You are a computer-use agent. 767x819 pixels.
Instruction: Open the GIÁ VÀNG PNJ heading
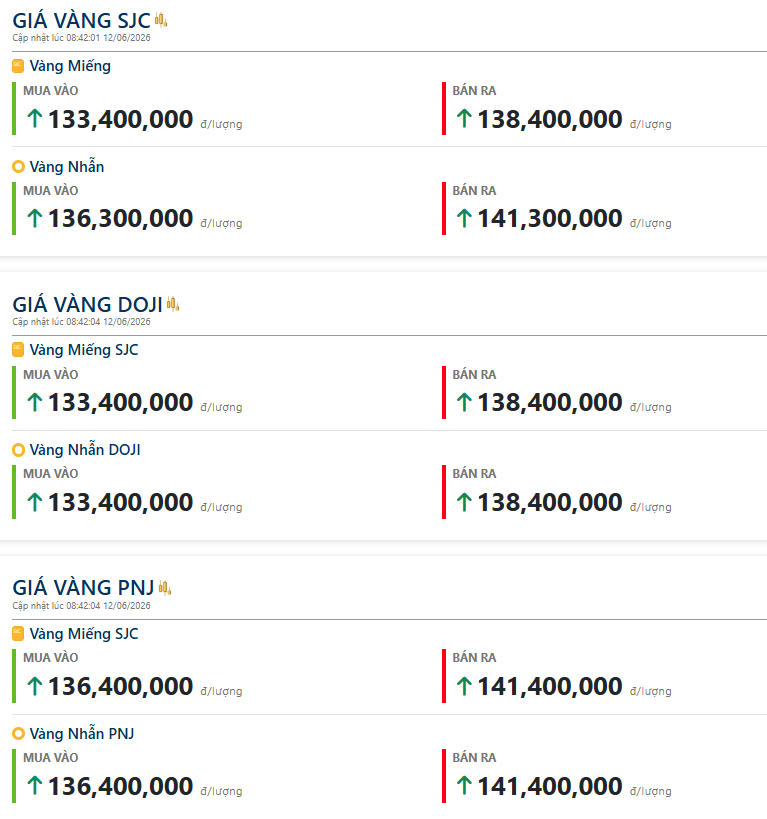[83, 588]
